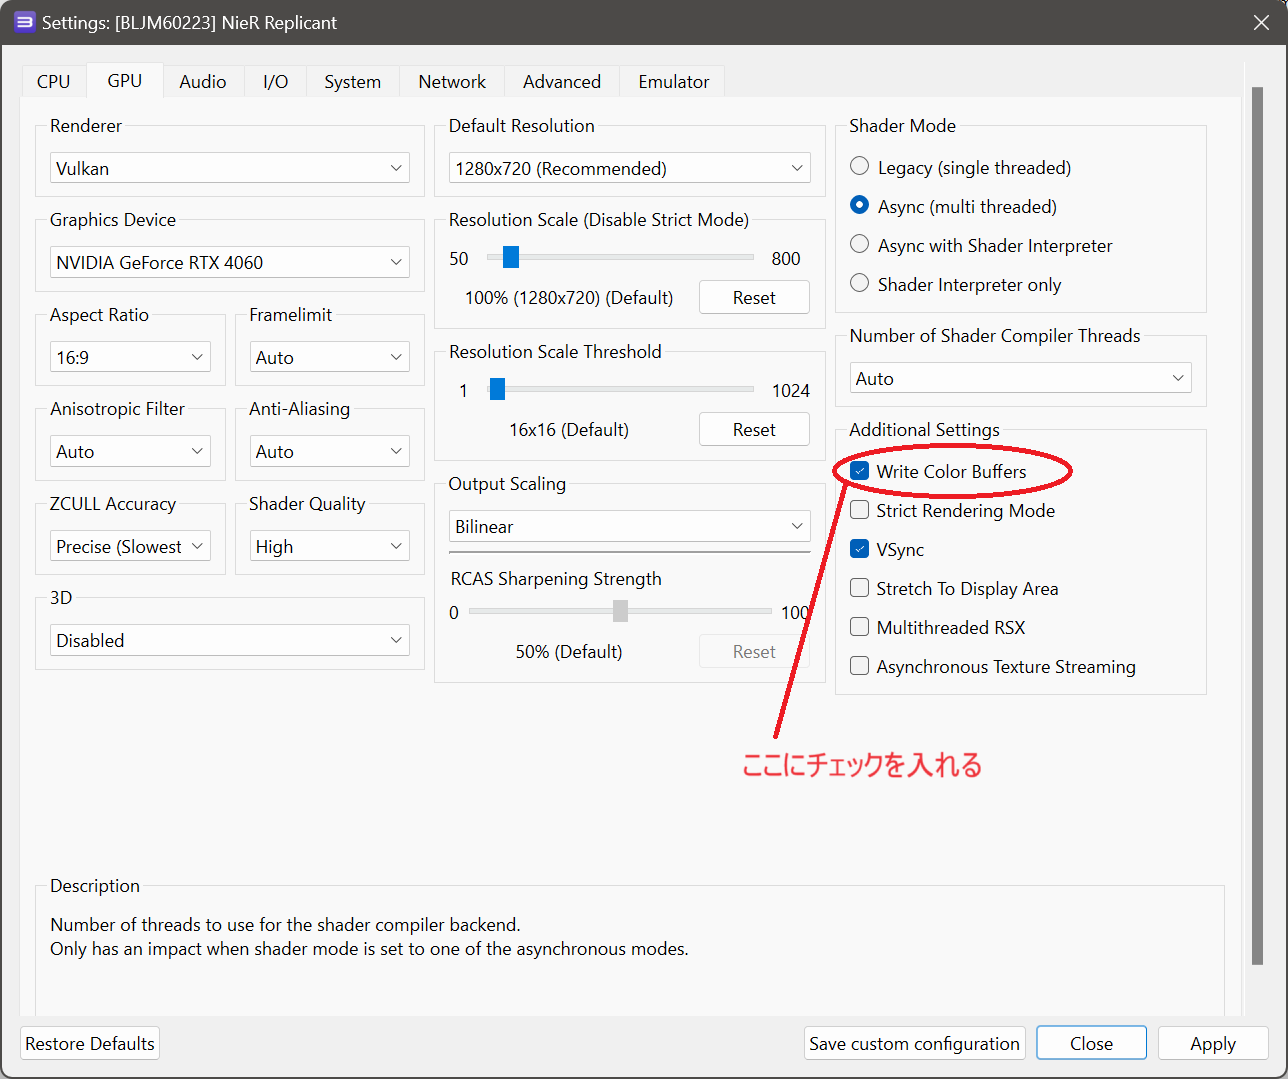
Task: Enable Strict Rendering Mode checkbox
Action: pos(859,510)
